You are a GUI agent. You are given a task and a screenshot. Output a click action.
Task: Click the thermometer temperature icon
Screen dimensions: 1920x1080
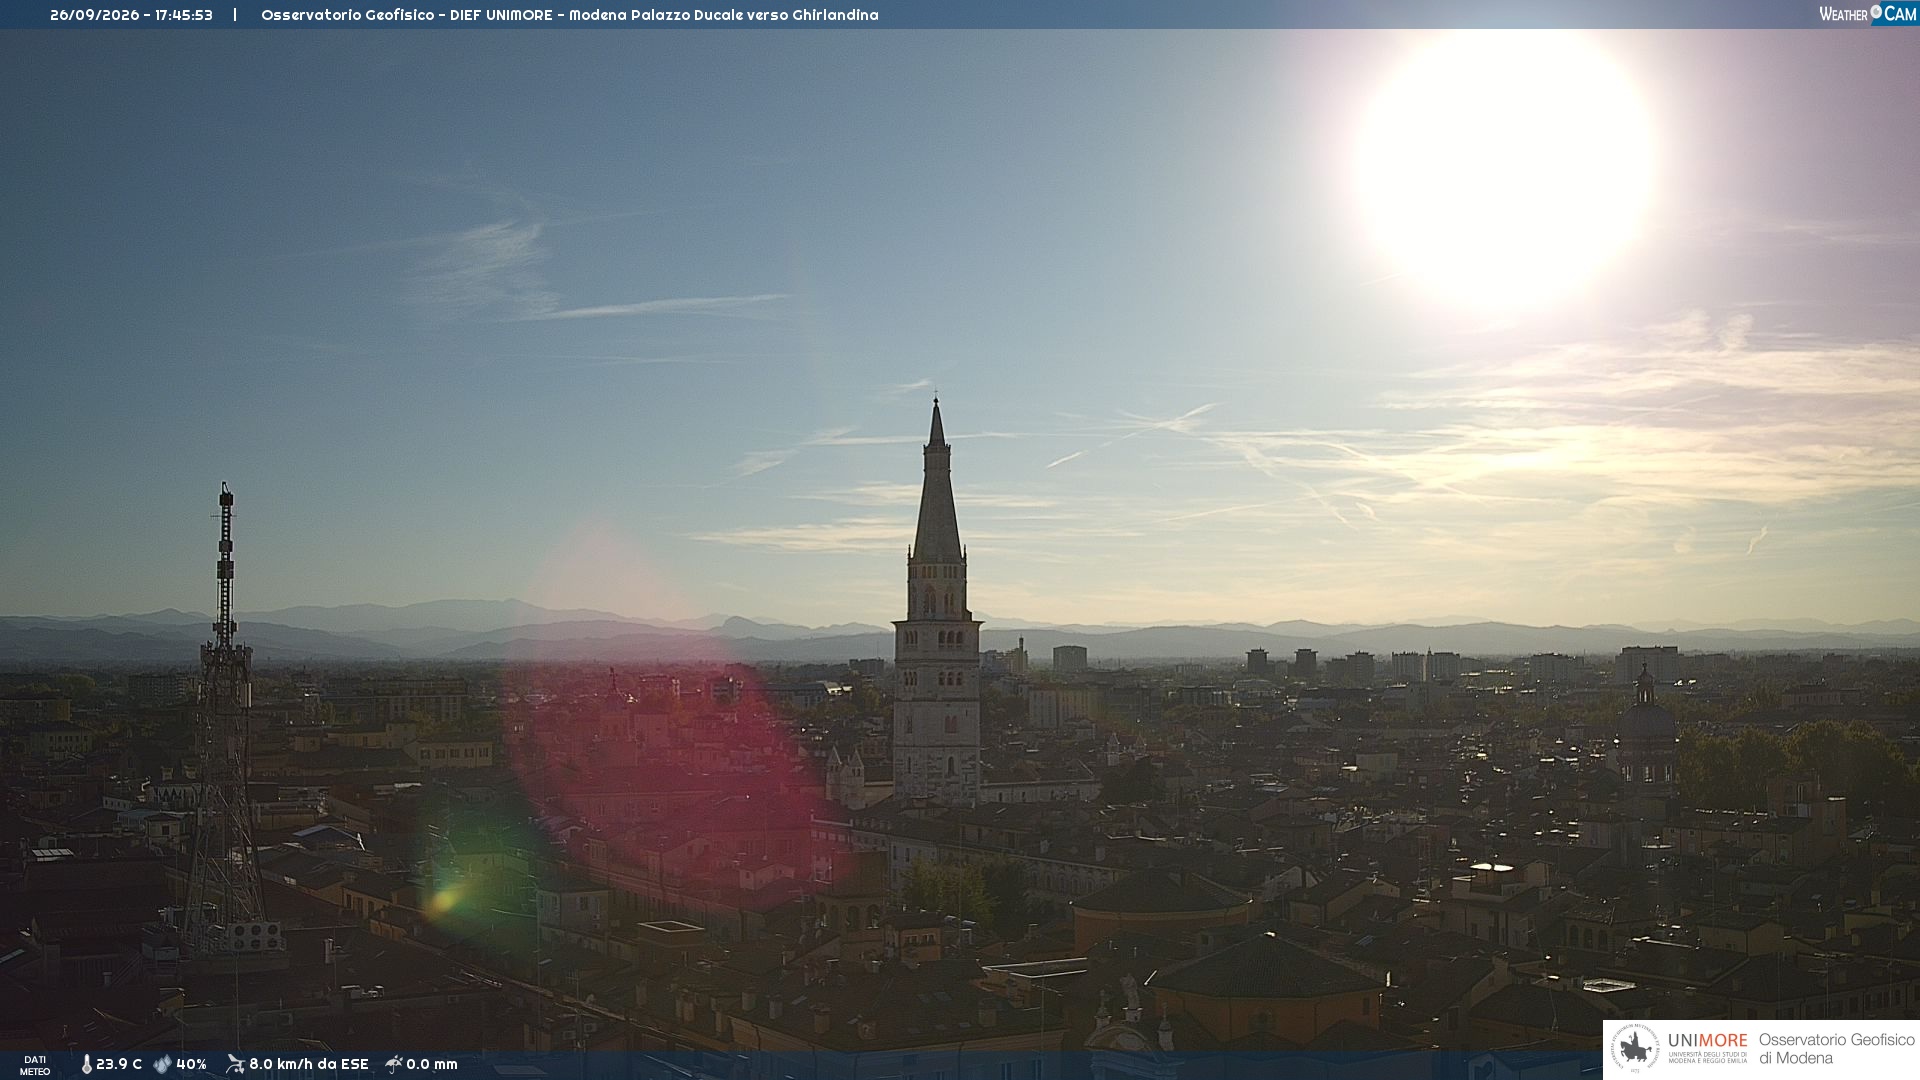[x=86, y=1064]
